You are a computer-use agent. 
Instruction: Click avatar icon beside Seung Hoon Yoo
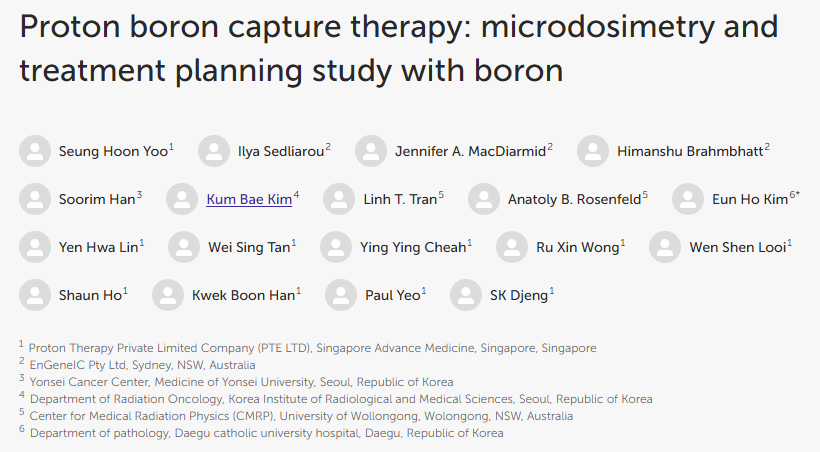[x=34, y=151]
